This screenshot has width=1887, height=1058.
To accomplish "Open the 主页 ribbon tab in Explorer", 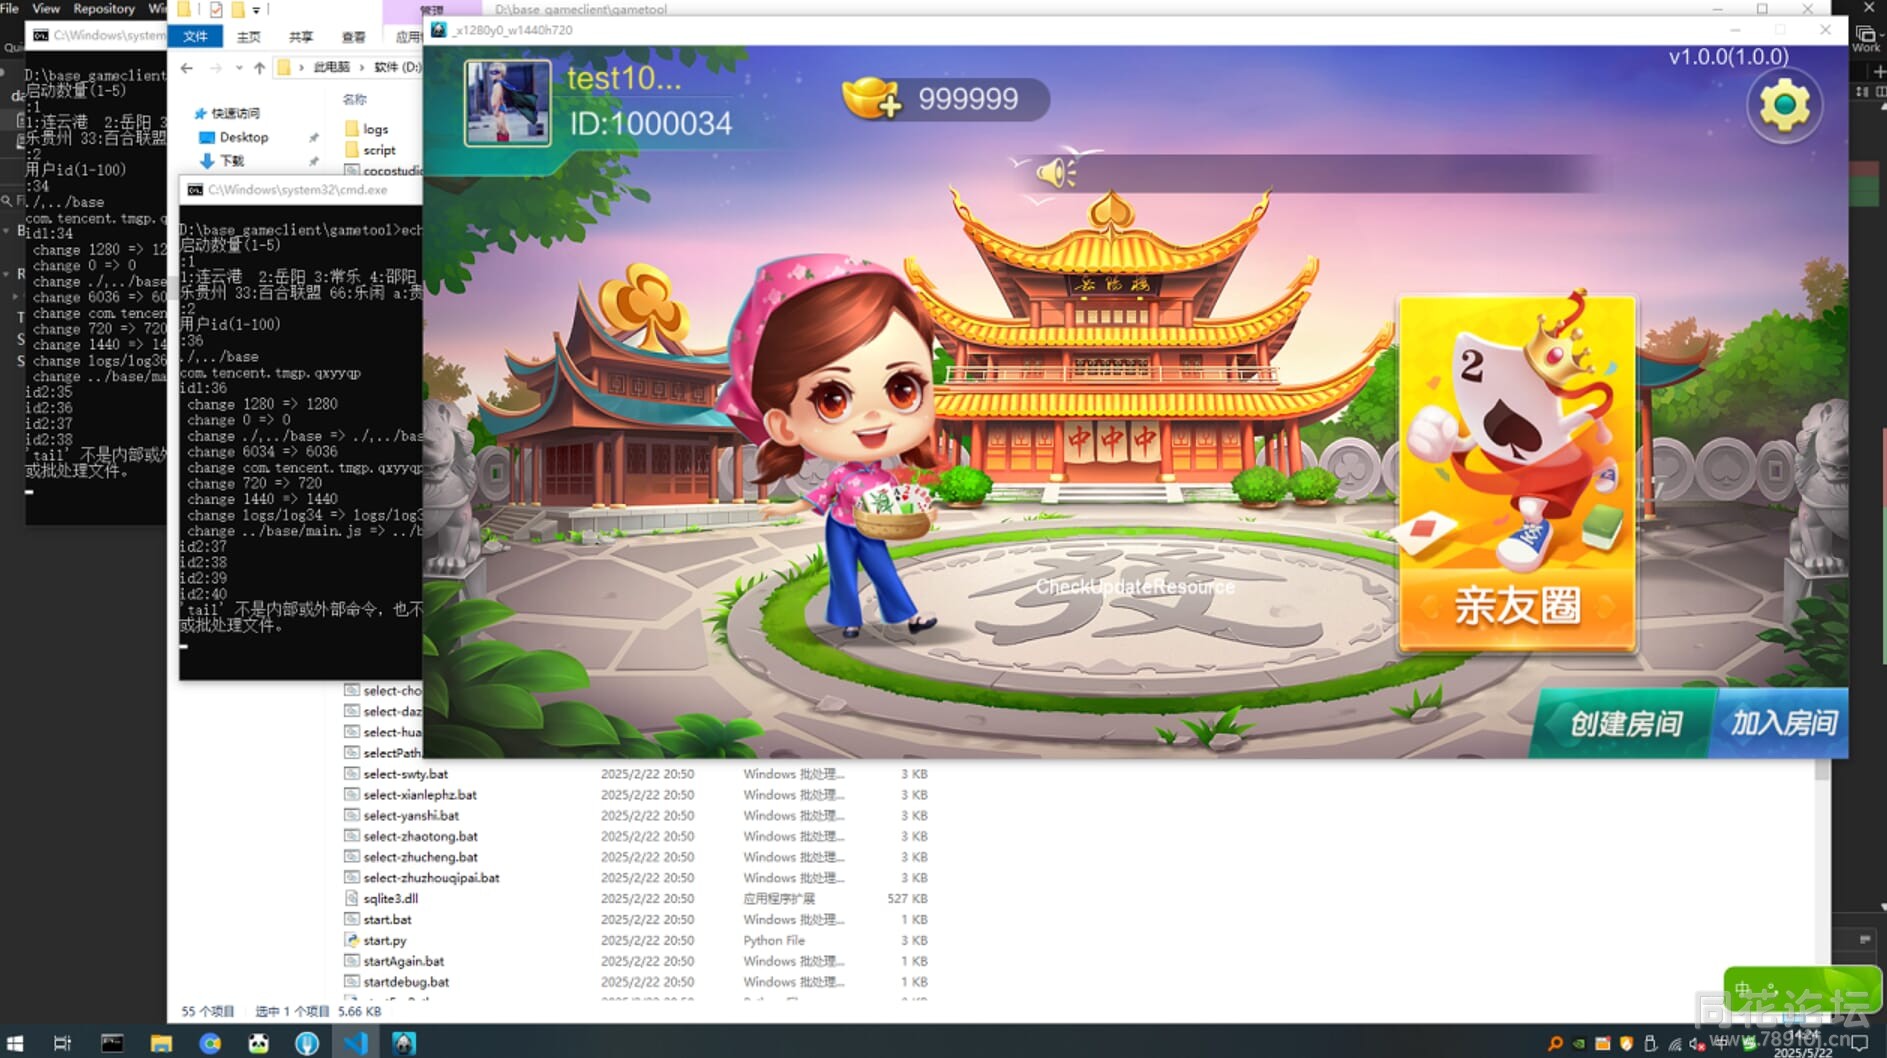I will (248, 37).
